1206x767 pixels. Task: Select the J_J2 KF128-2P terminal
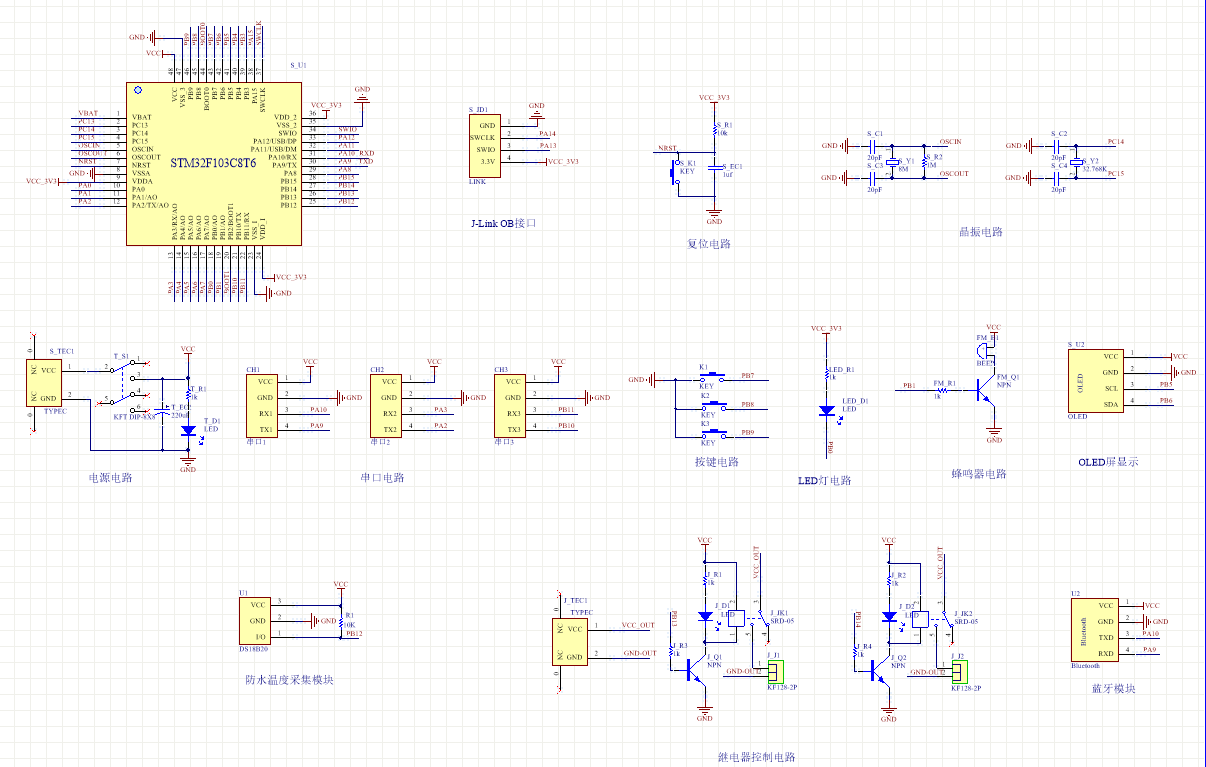coord(959,671)
